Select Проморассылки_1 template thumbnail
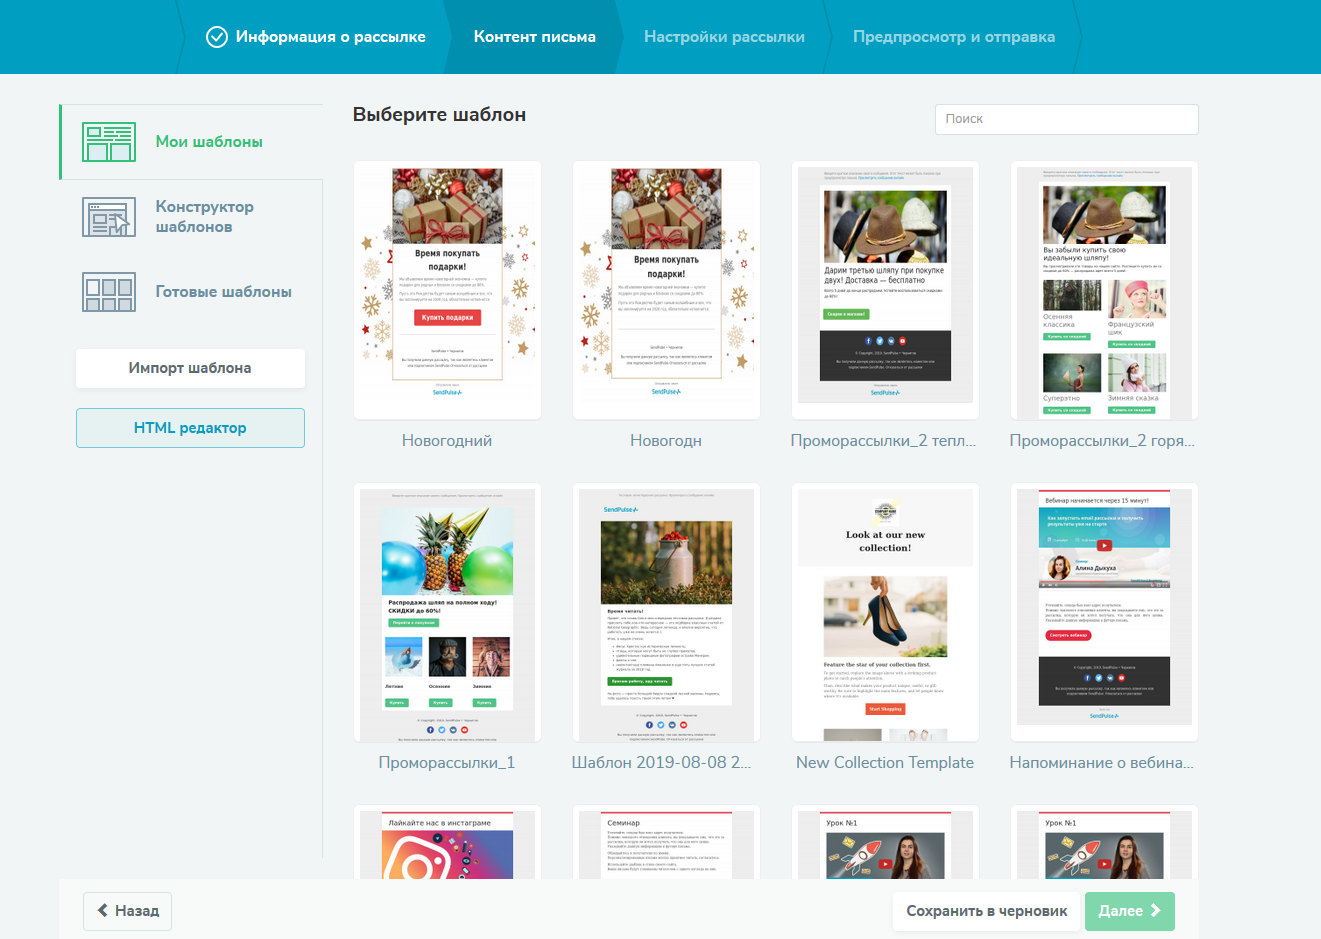Image resolution: width=1321 pixels, height=939 pixels. pyautogui.click(x=447, y=612)
